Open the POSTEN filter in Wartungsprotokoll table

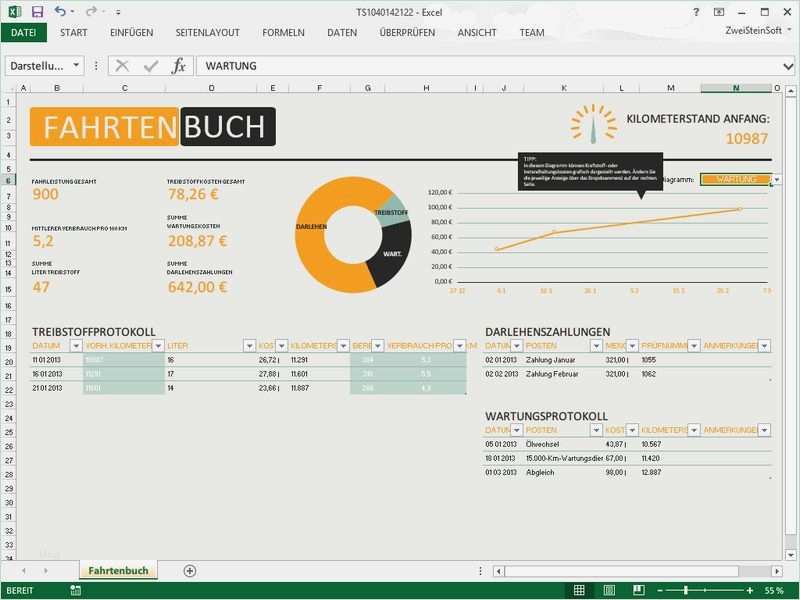coord(596,428)
